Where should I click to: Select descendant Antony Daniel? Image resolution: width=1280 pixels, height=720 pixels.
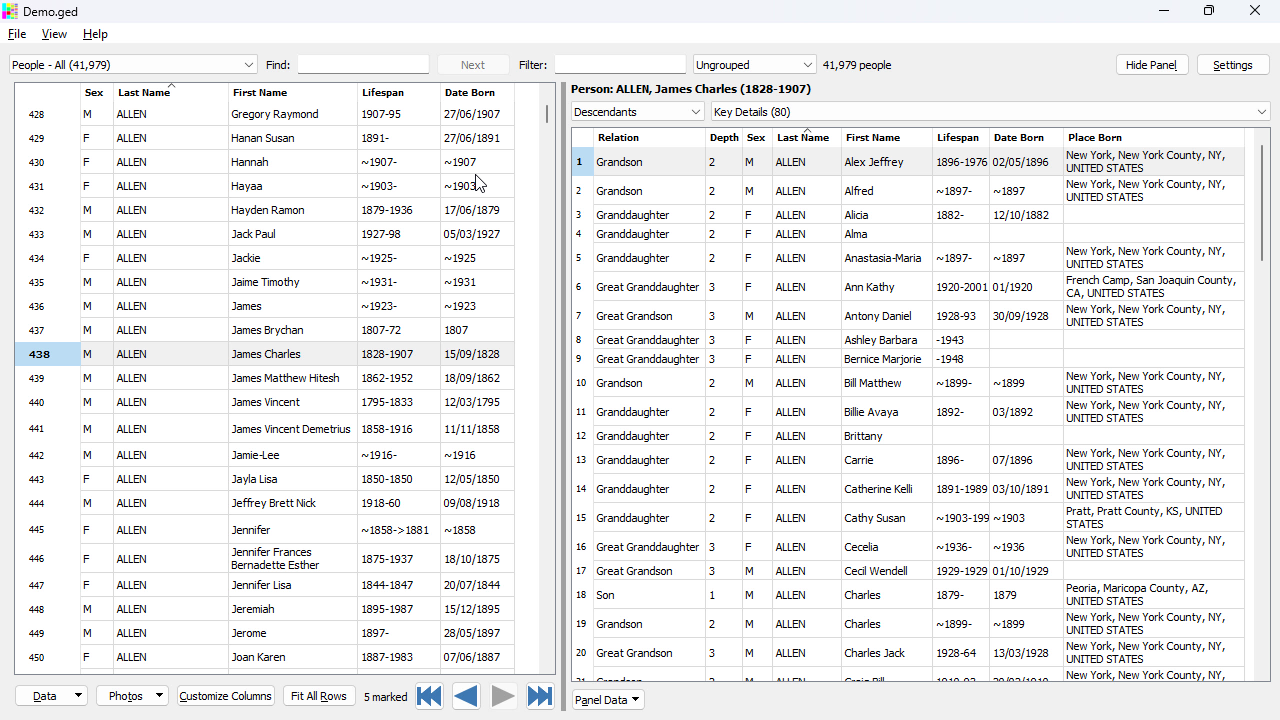coord(908,316)
